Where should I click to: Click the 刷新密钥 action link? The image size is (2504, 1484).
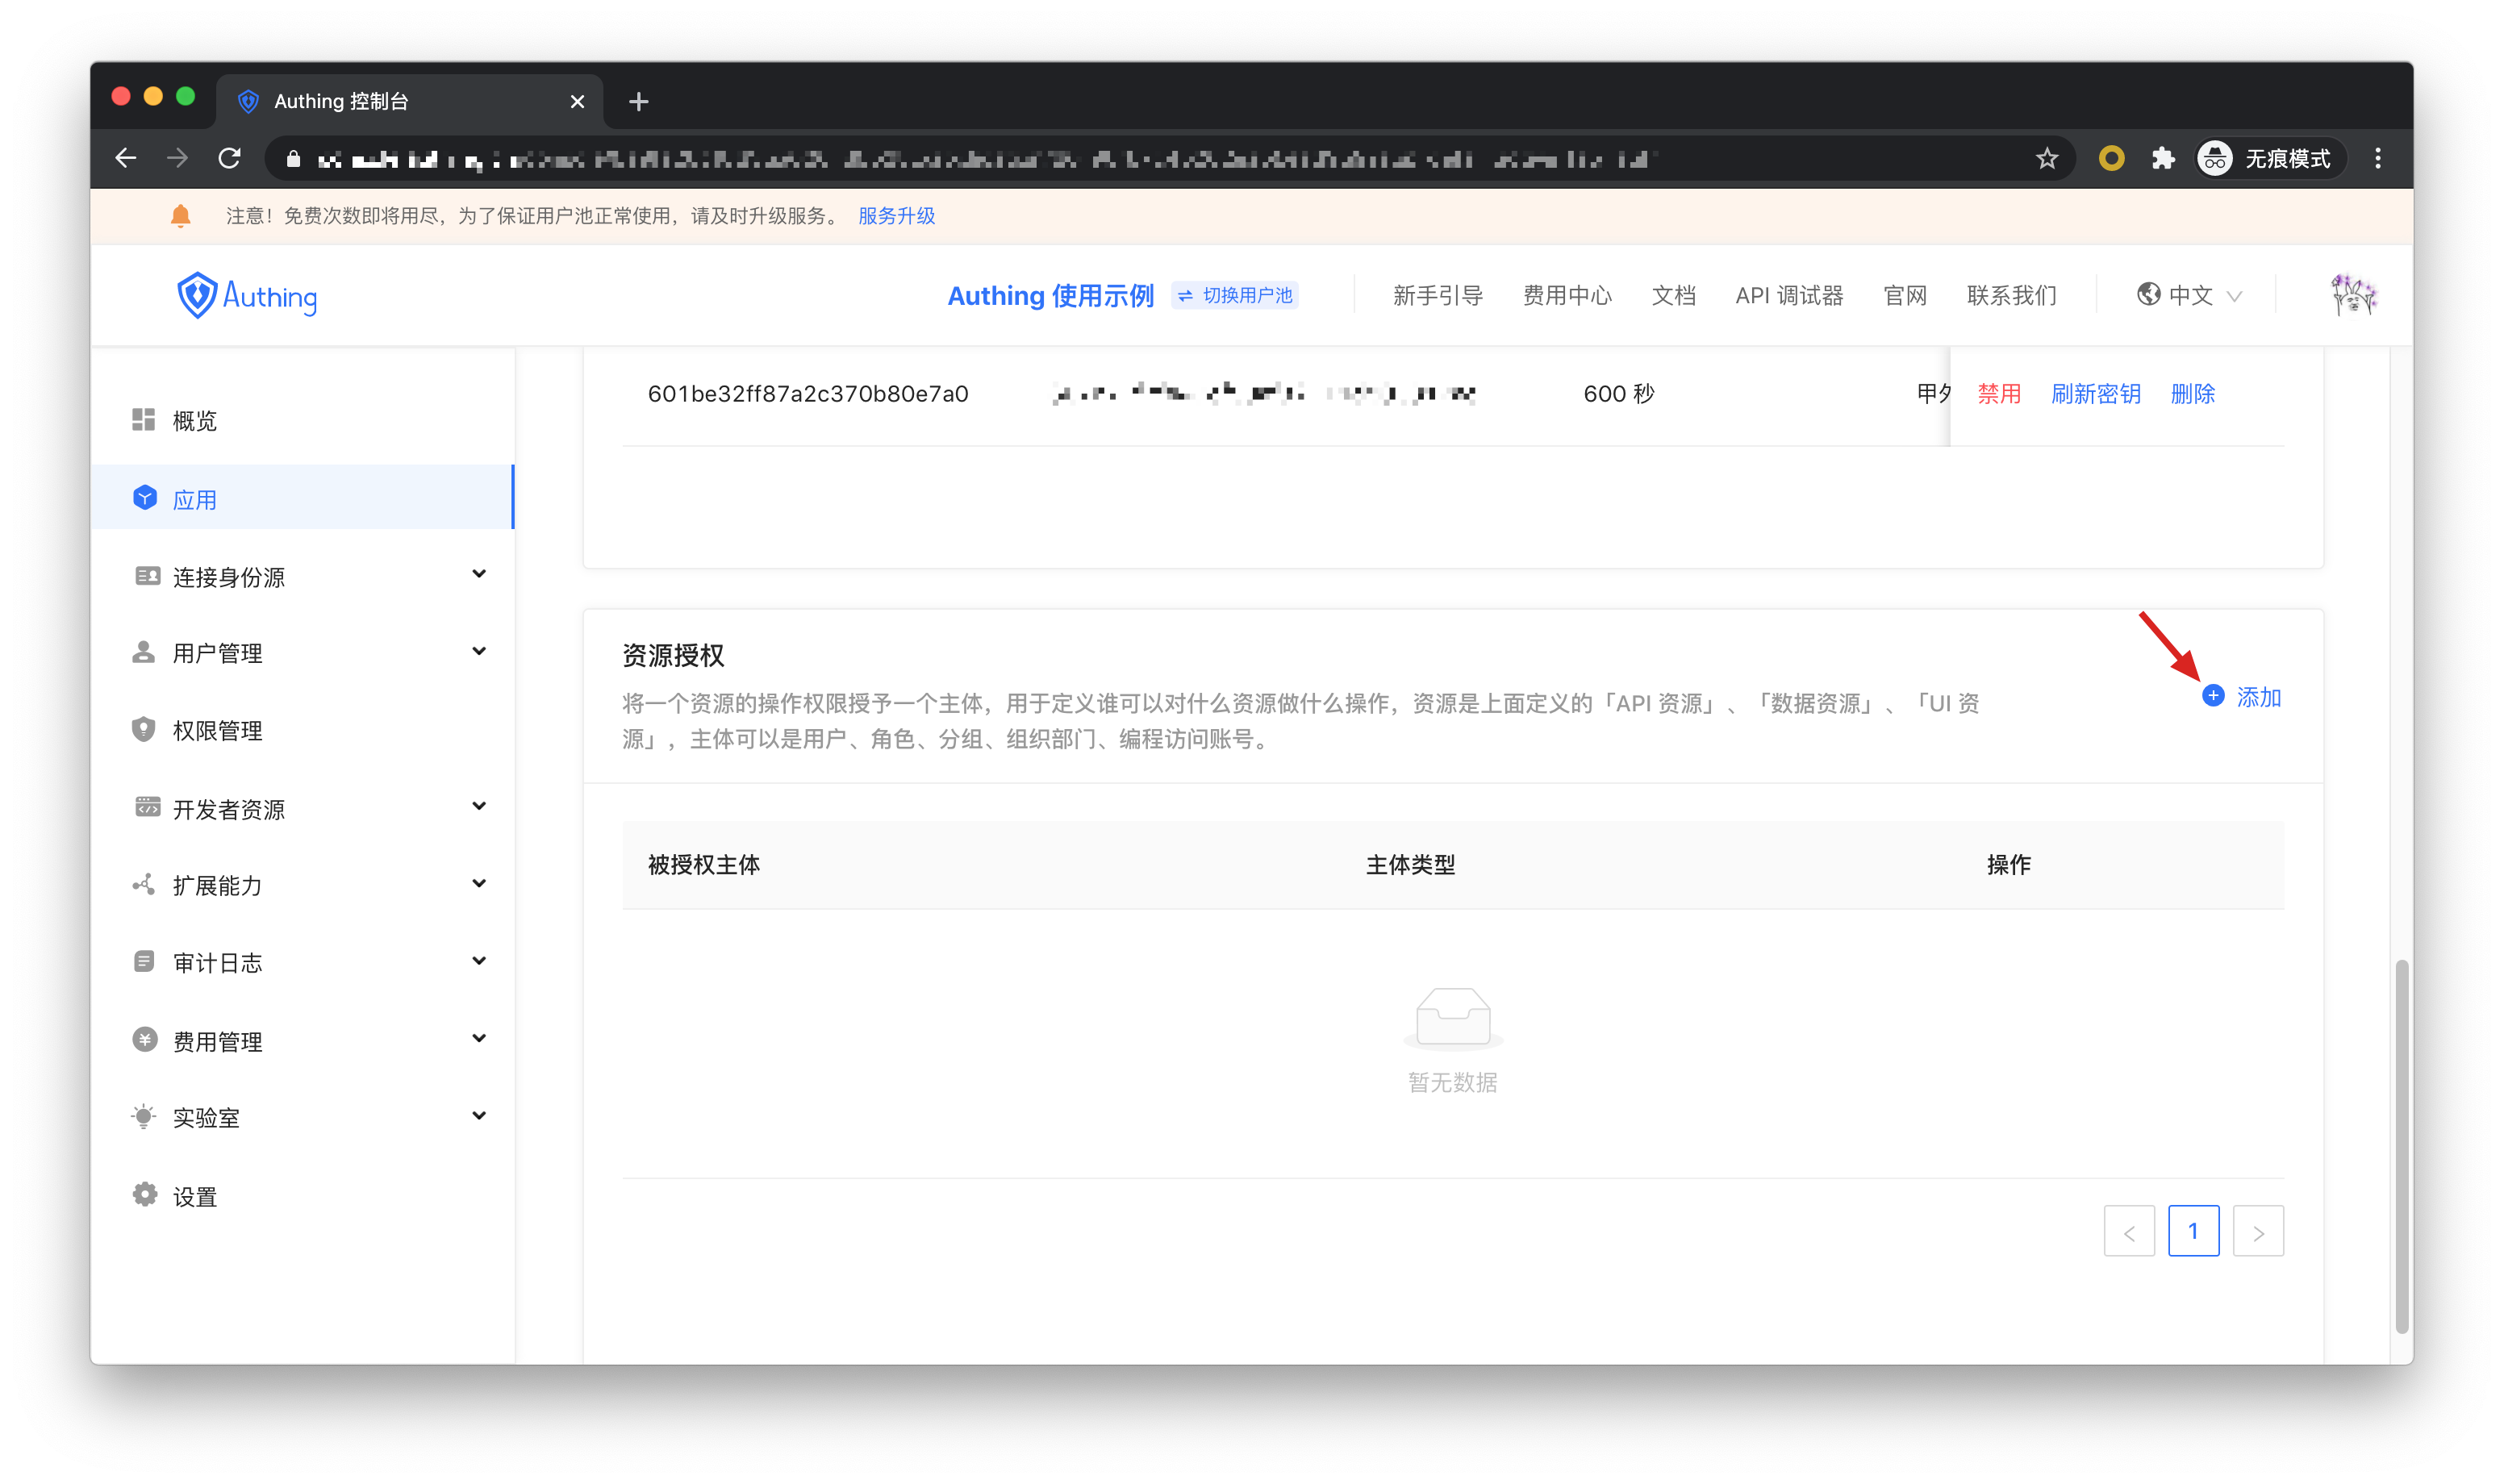(x=2095, y=394)
